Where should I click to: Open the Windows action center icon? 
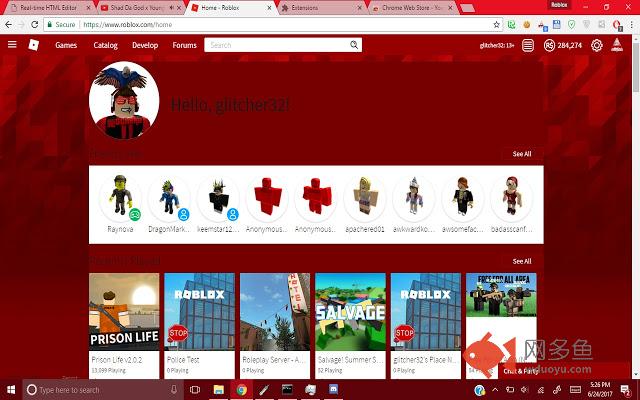coord(626,390)
